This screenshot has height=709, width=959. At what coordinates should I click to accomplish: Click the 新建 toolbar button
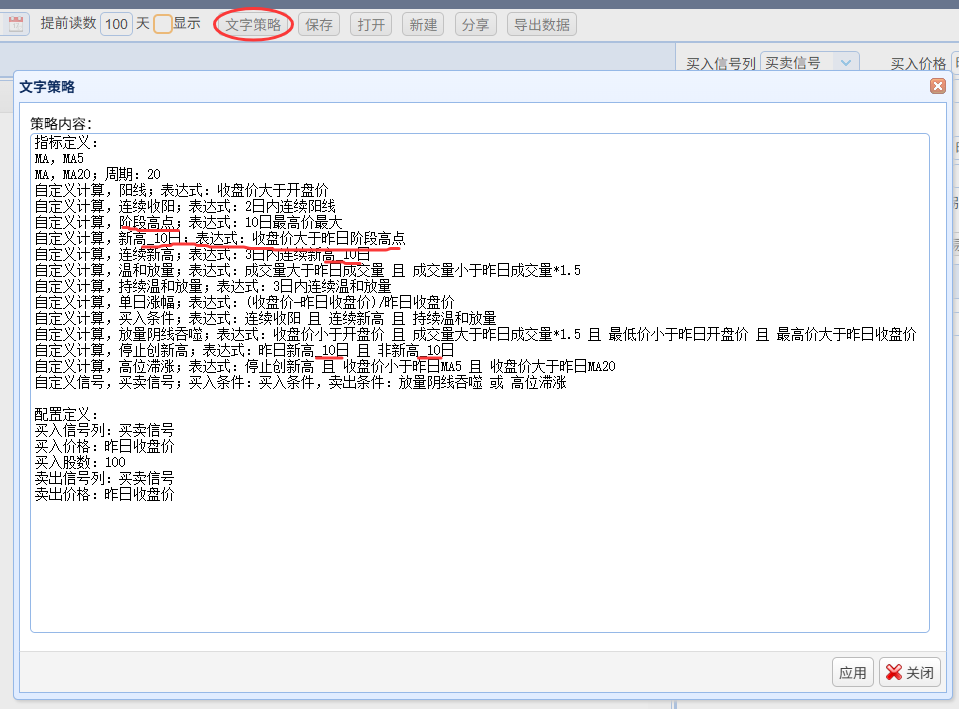(423, 24)
